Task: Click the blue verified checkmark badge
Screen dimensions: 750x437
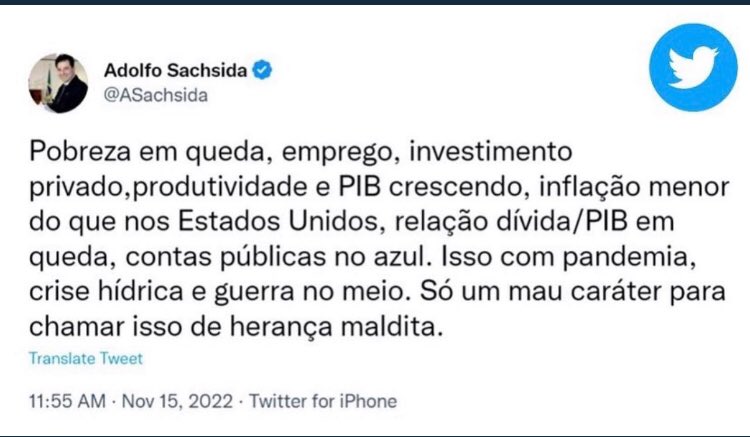Action: click(x=262, y=70)
